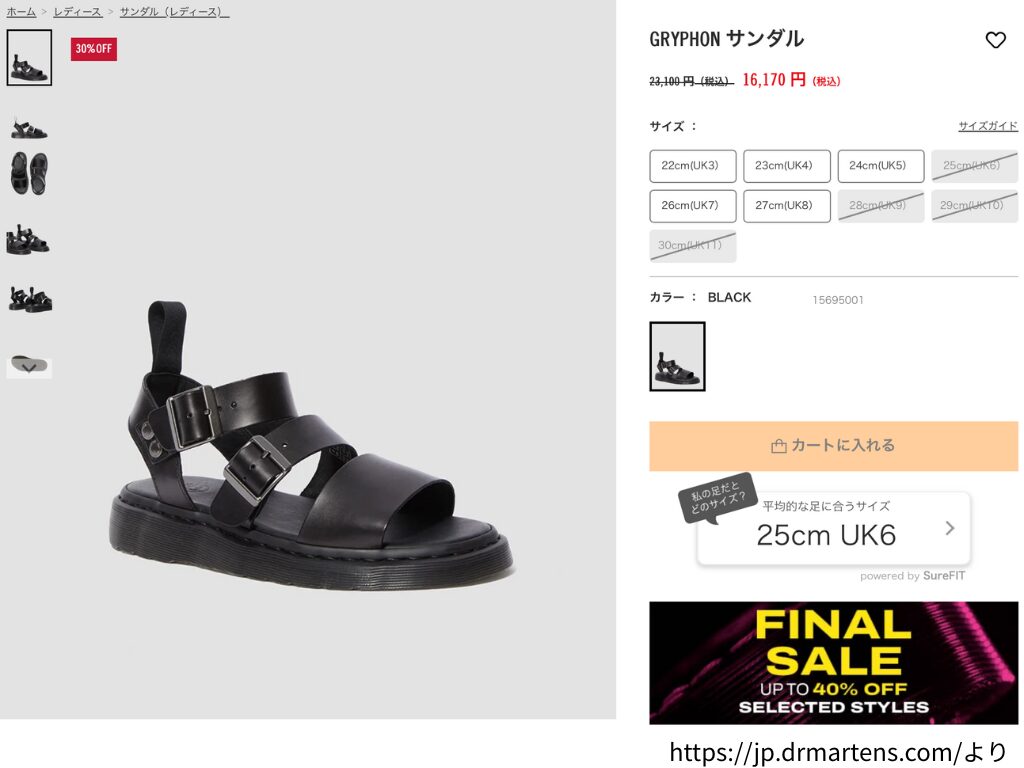Go to ホーム in breadcrumb
The image size is (1024, 768).
tap(21, 12)
